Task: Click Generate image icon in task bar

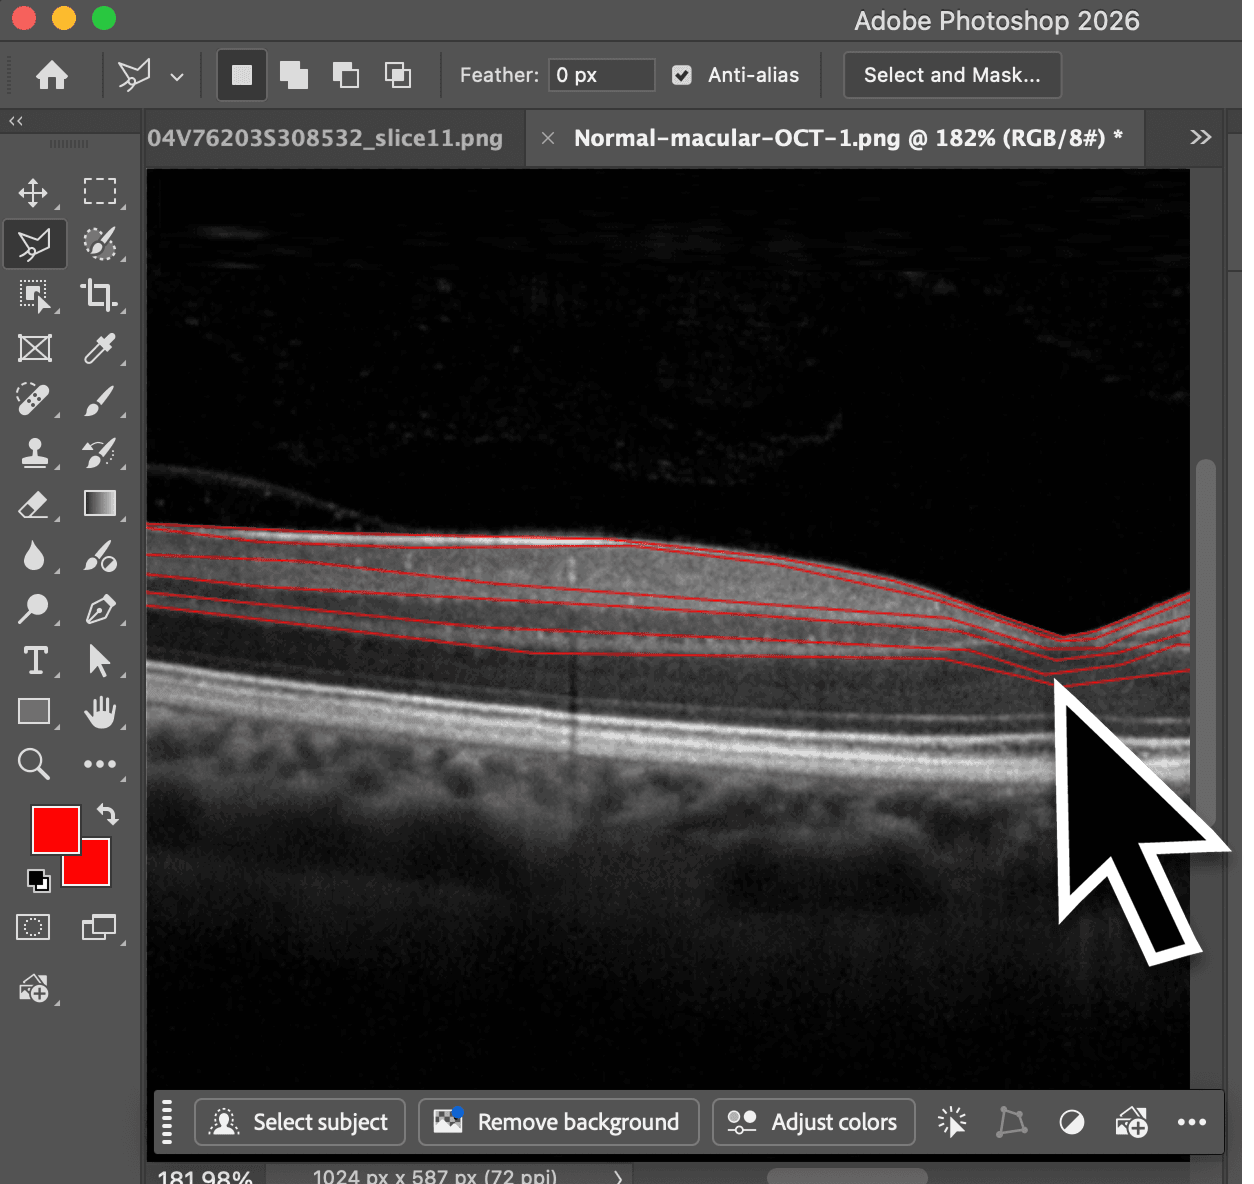Action: (x=1132, y=1122)
